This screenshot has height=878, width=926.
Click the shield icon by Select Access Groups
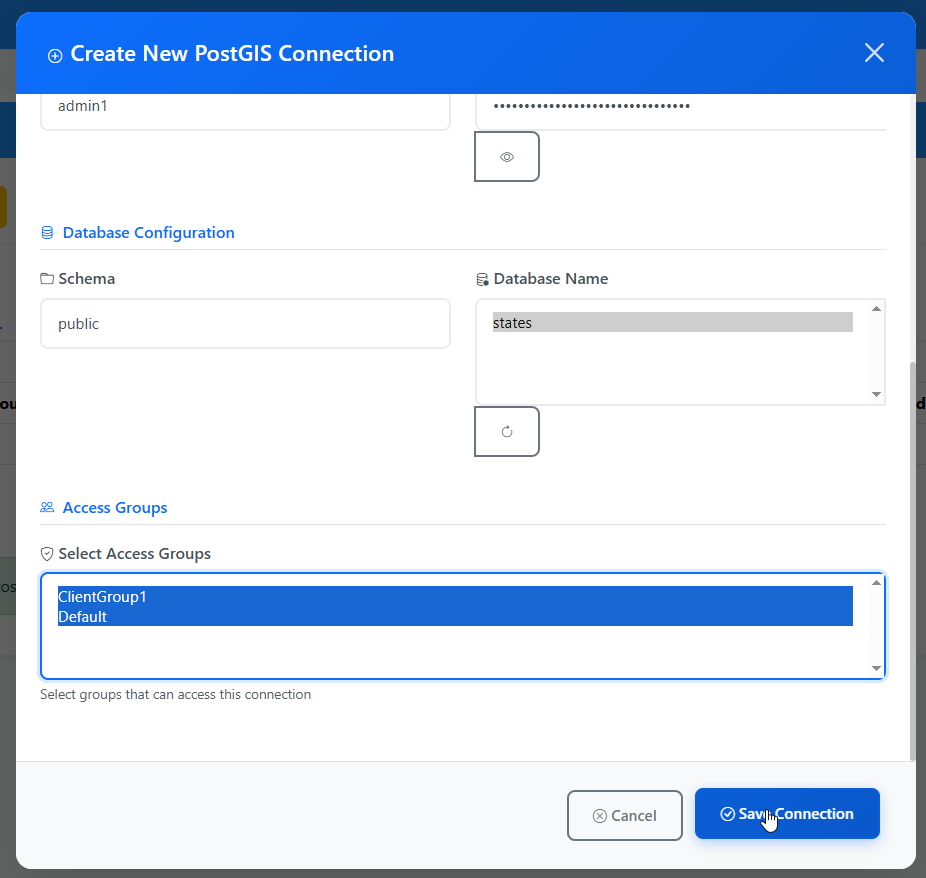[47, 554]
